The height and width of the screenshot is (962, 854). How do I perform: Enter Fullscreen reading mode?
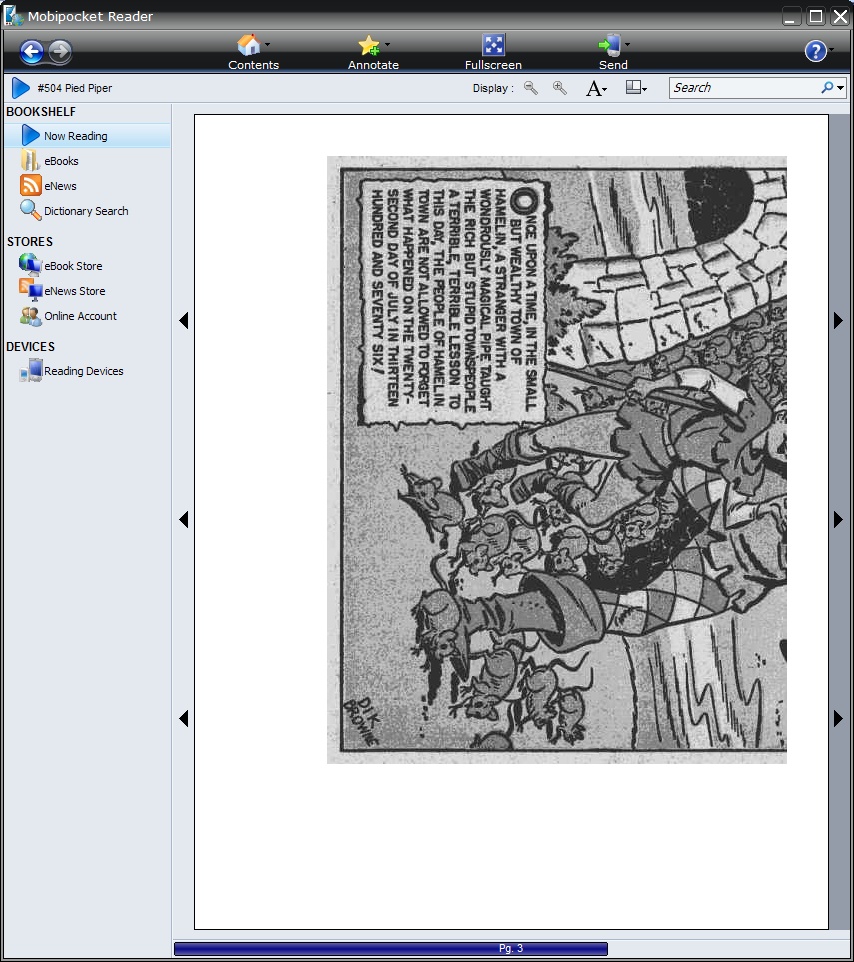pos(493,45)
